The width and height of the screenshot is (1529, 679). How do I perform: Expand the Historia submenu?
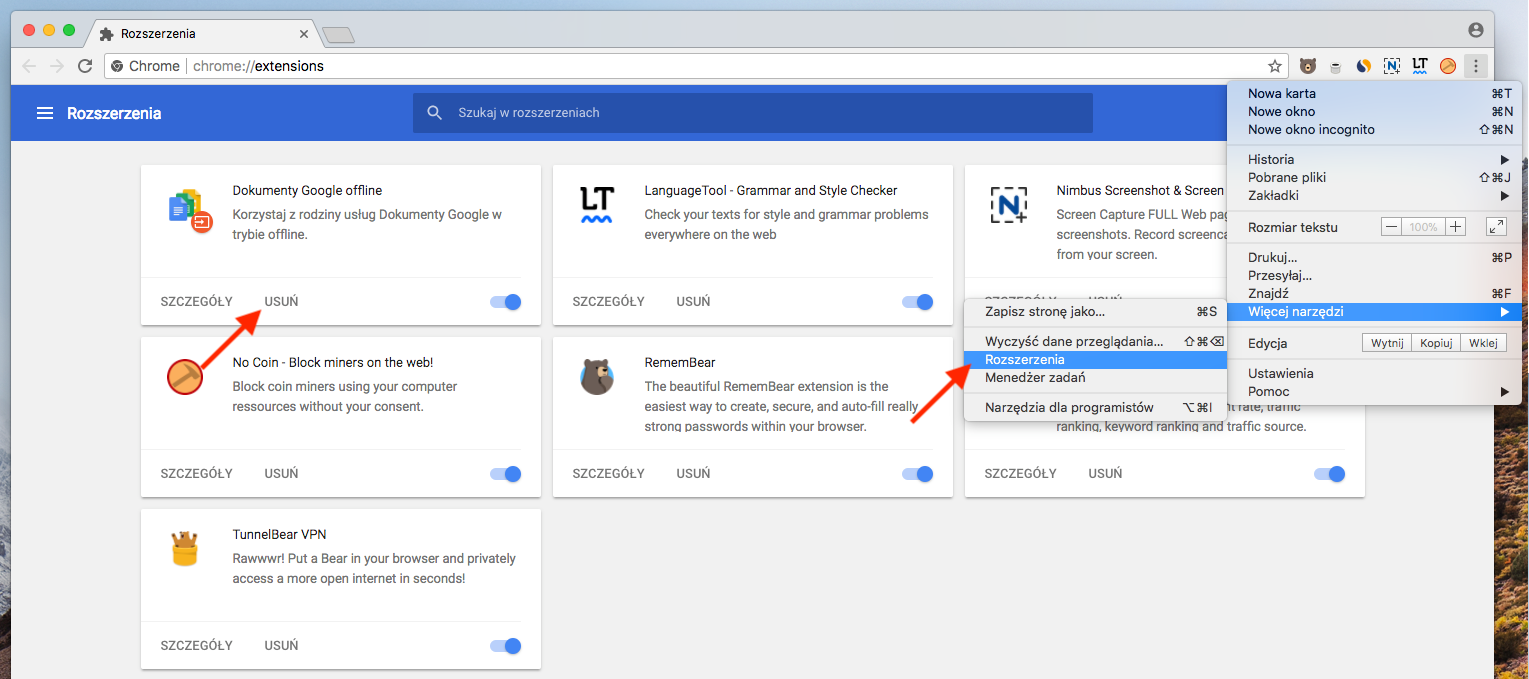(1375, 159)
